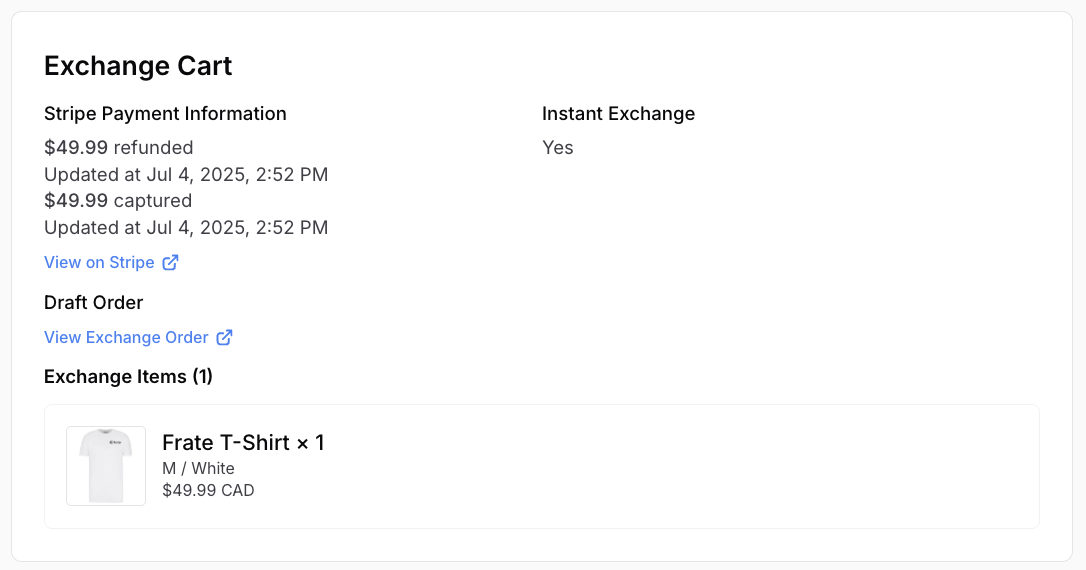Click the Draft Order heading

(x=94, y=302)
